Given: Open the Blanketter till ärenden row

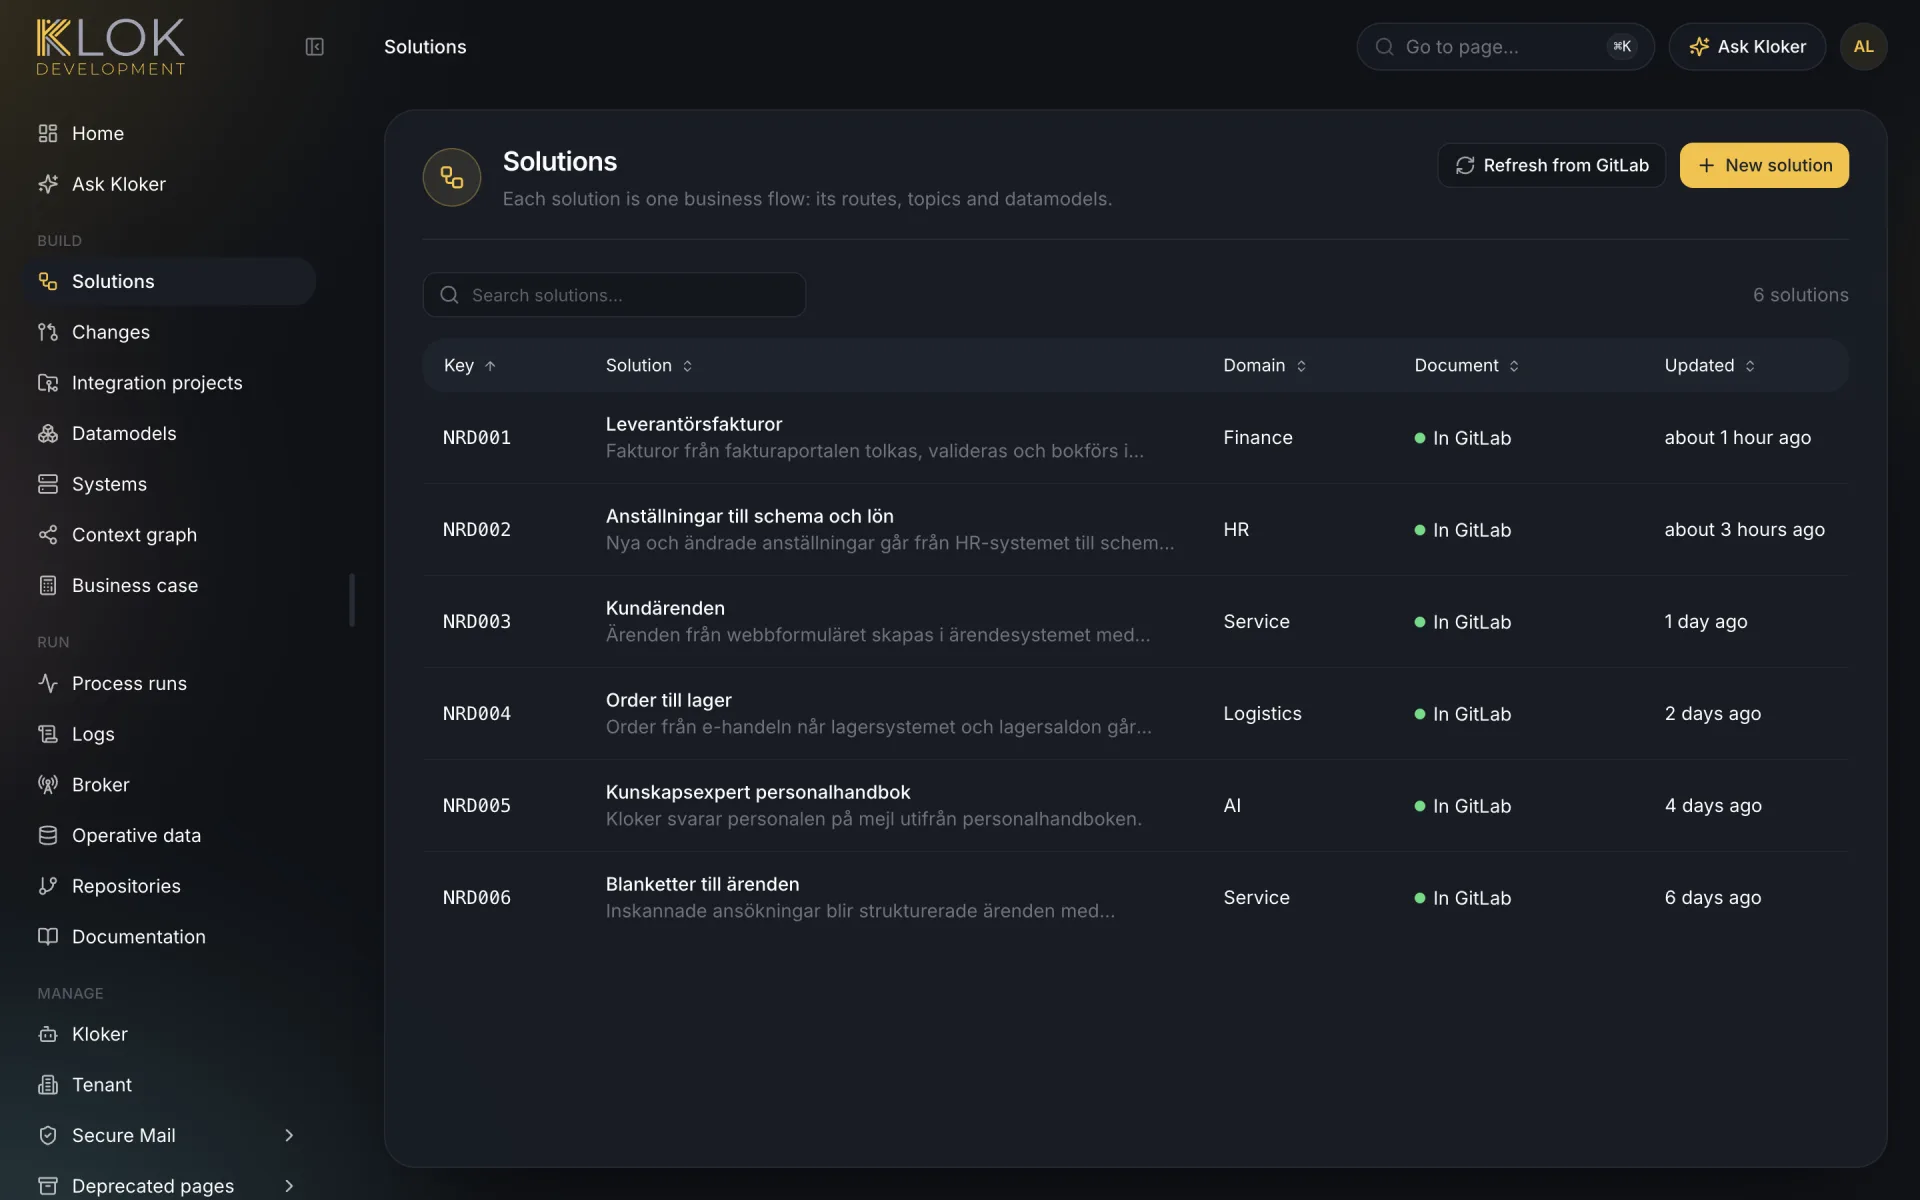Looking at the screenshot, I should coord(1135,898).
